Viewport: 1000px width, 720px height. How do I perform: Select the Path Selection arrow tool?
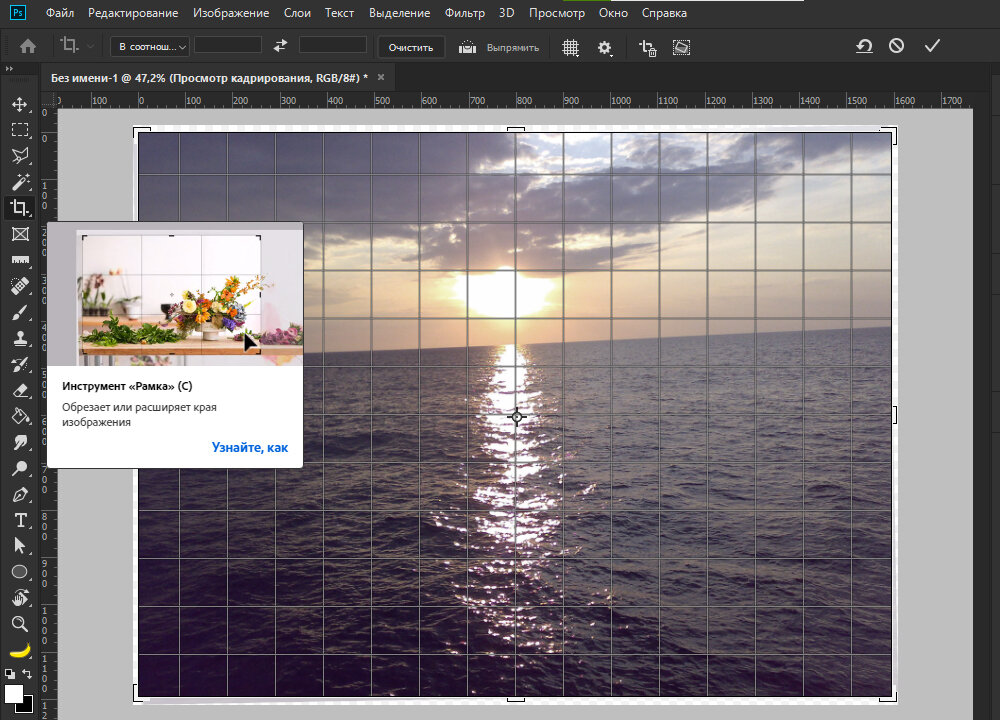point(20,546)
